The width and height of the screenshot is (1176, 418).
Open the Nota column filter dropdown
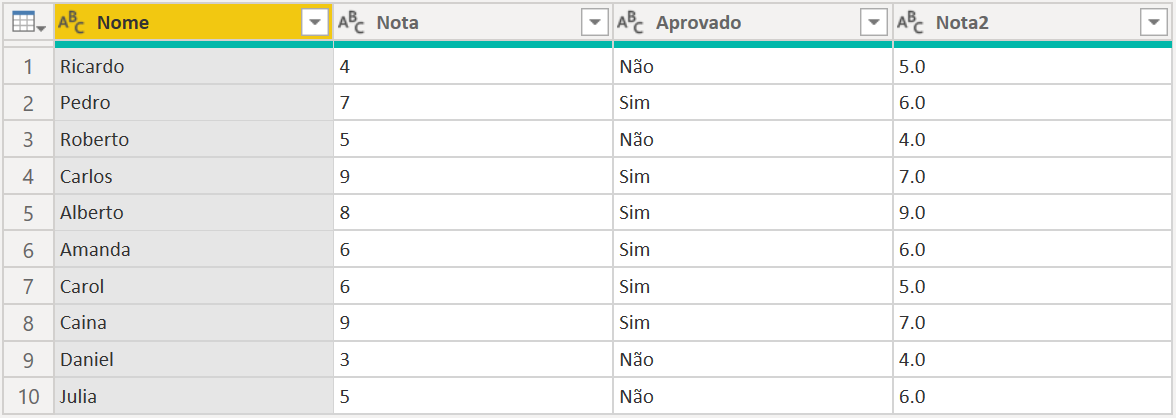tap(595, 23)
